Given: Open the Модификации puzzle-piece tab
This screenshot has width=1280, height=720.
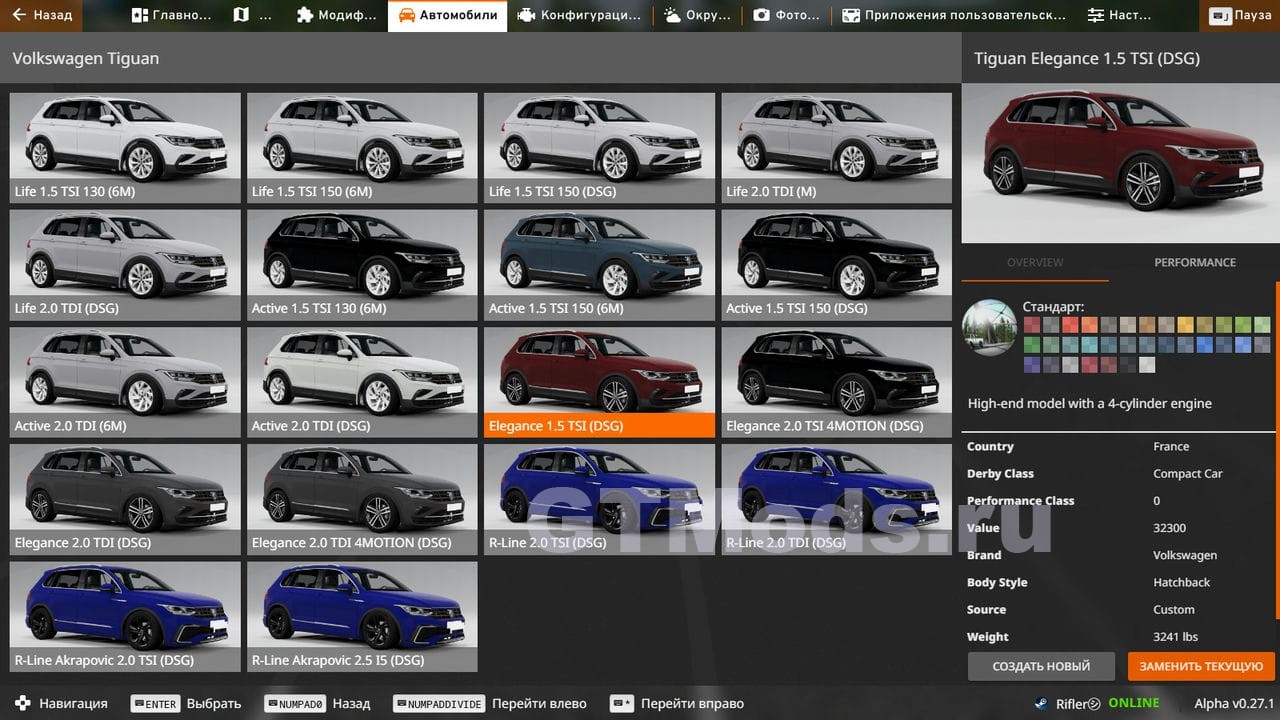Looking at the screenshot, I should click(x=337, y=15).
